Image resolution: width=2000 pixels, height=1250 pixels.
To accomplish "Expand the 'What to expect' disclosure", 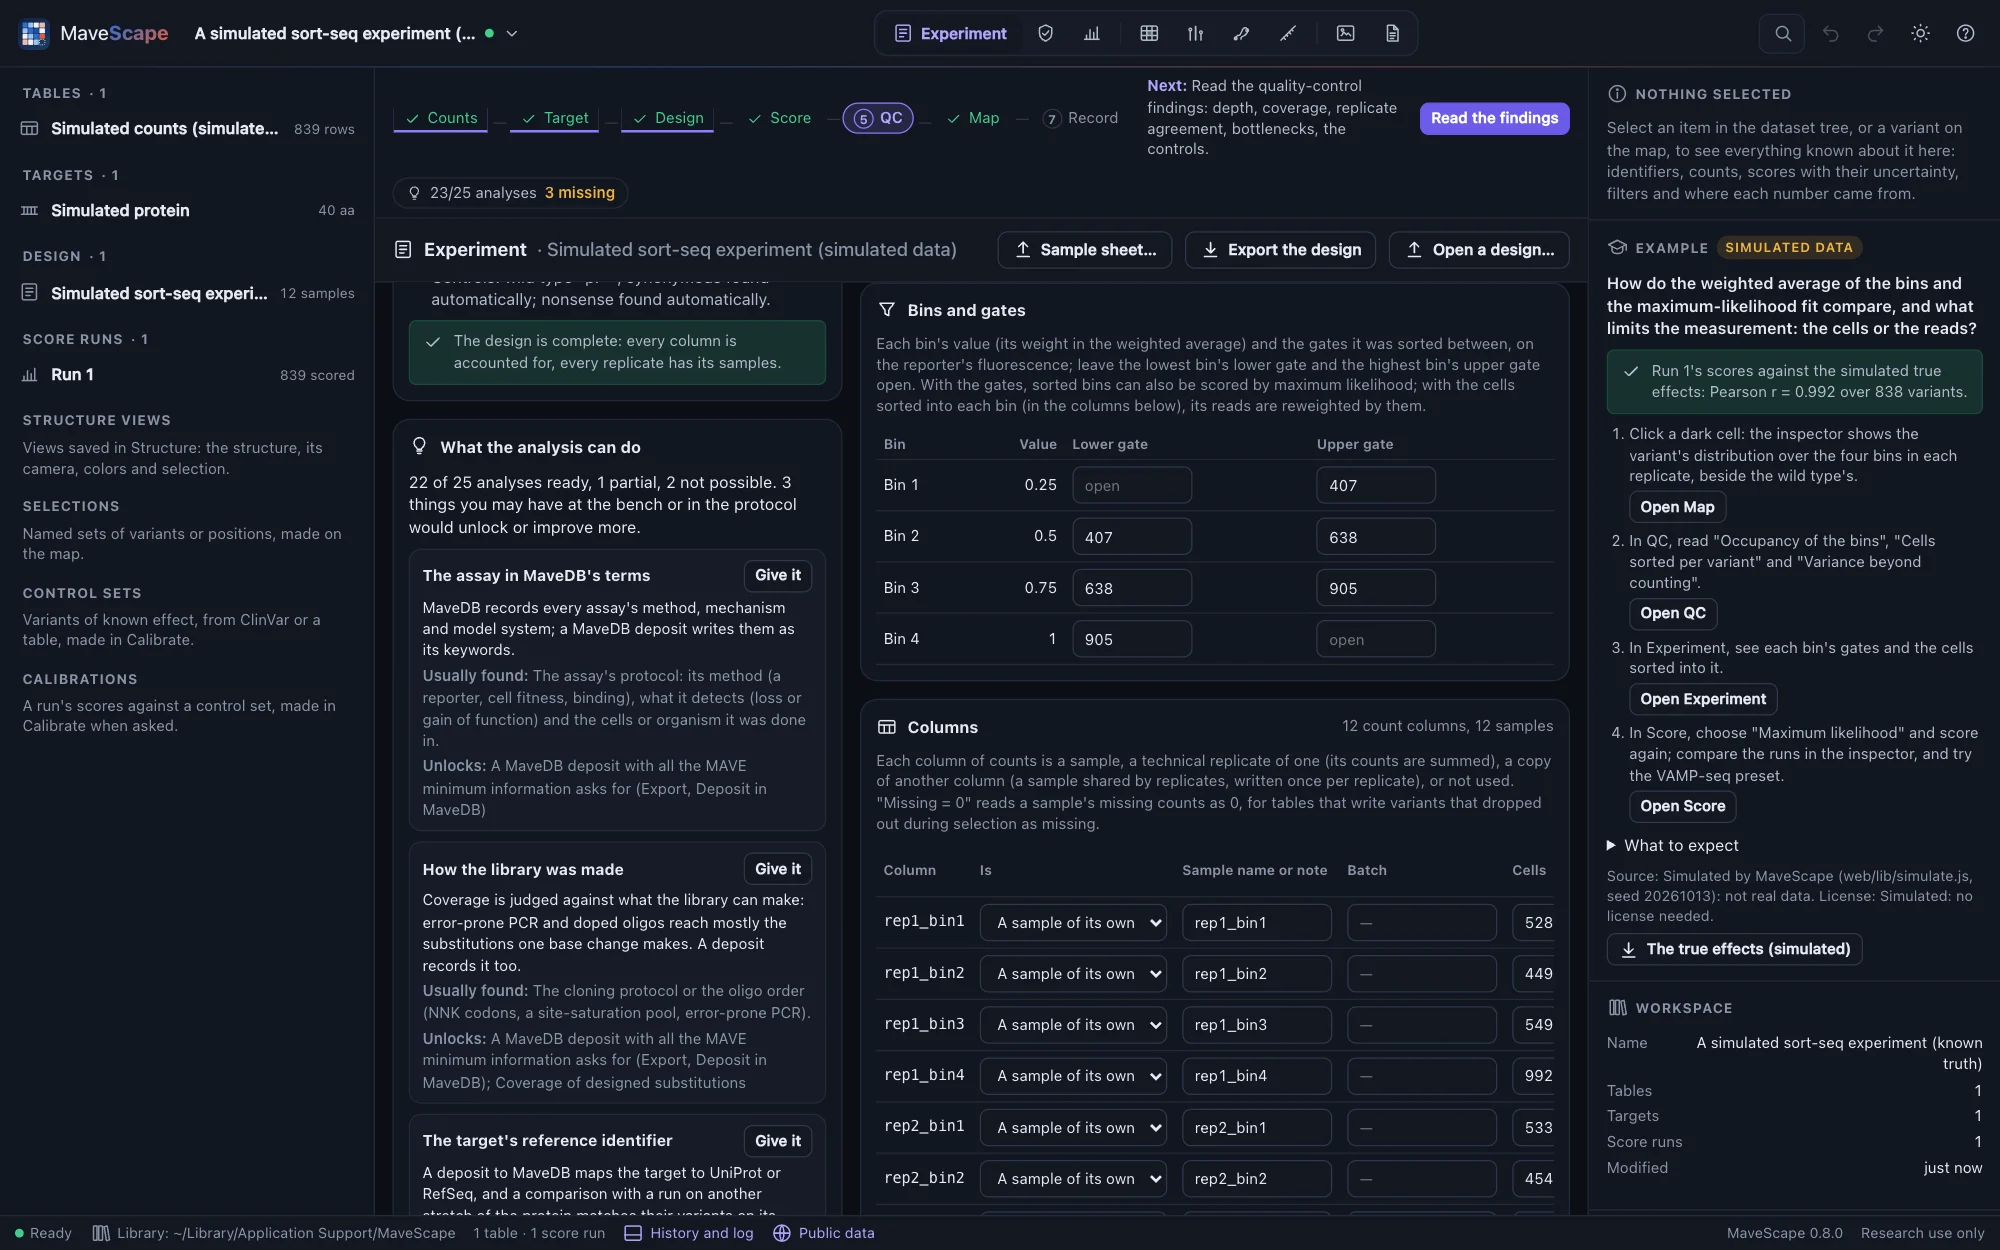I will pyautogui.click(x=1672, y=845).
